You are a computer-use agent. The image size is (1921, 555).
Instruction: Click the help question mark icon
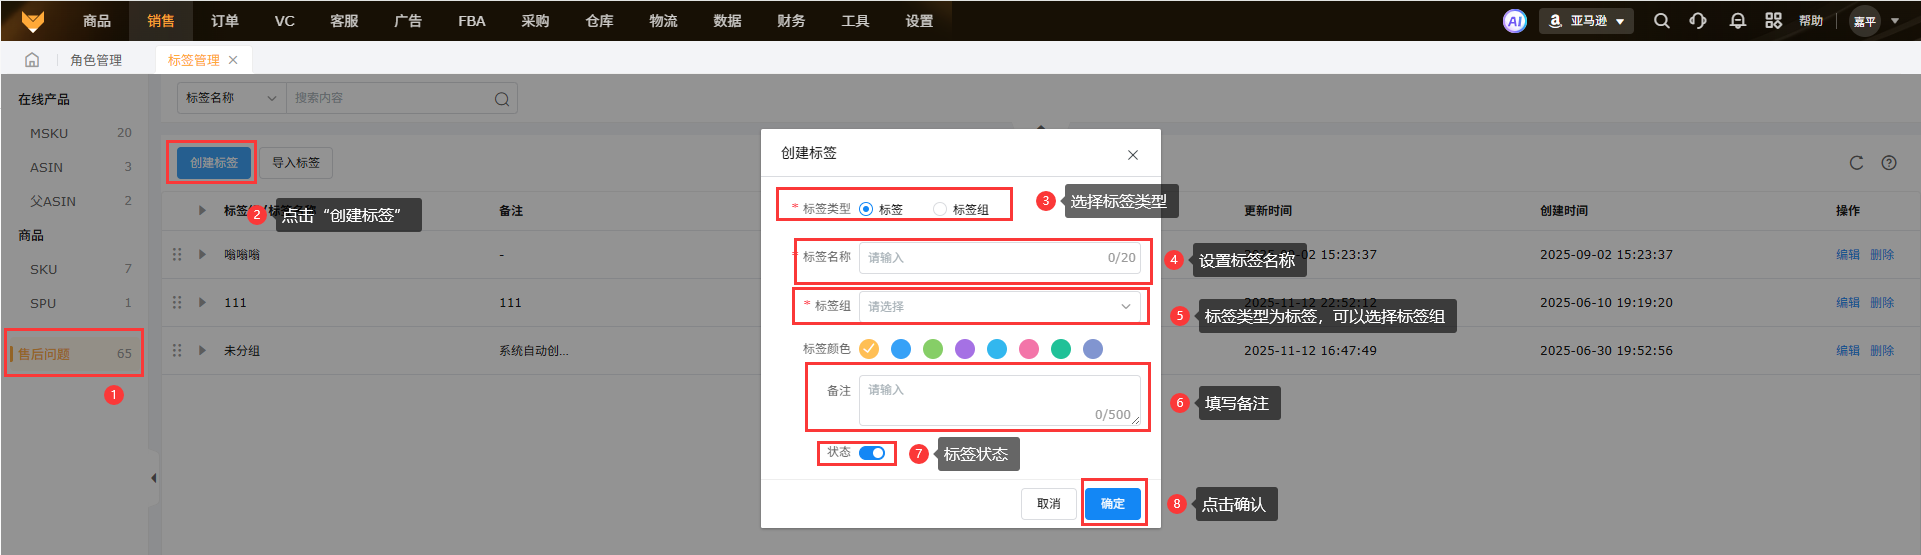tap(1889, 163)
